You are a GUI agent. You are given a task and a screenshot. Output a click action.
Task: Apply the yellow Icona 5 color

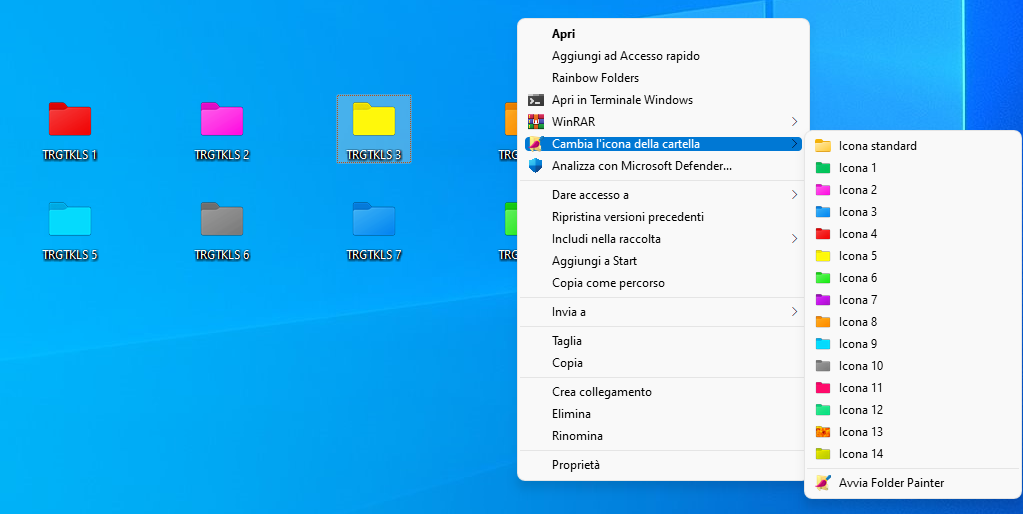(857, 256)
